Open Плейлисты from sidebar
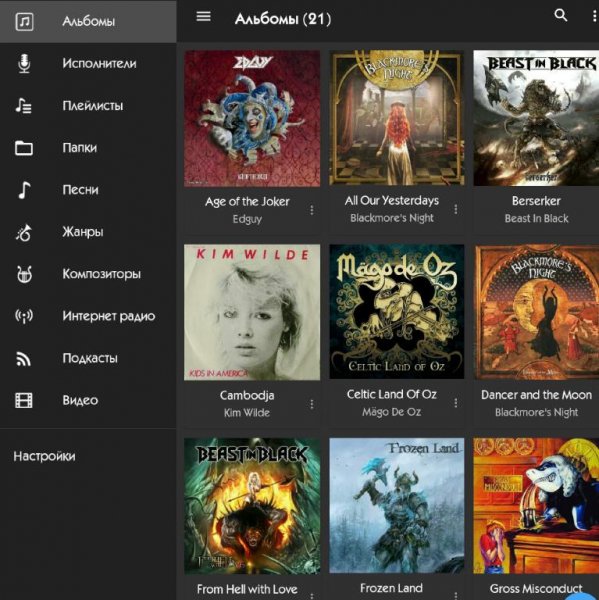This screenshot has width=599, height=600. (88, 106)
